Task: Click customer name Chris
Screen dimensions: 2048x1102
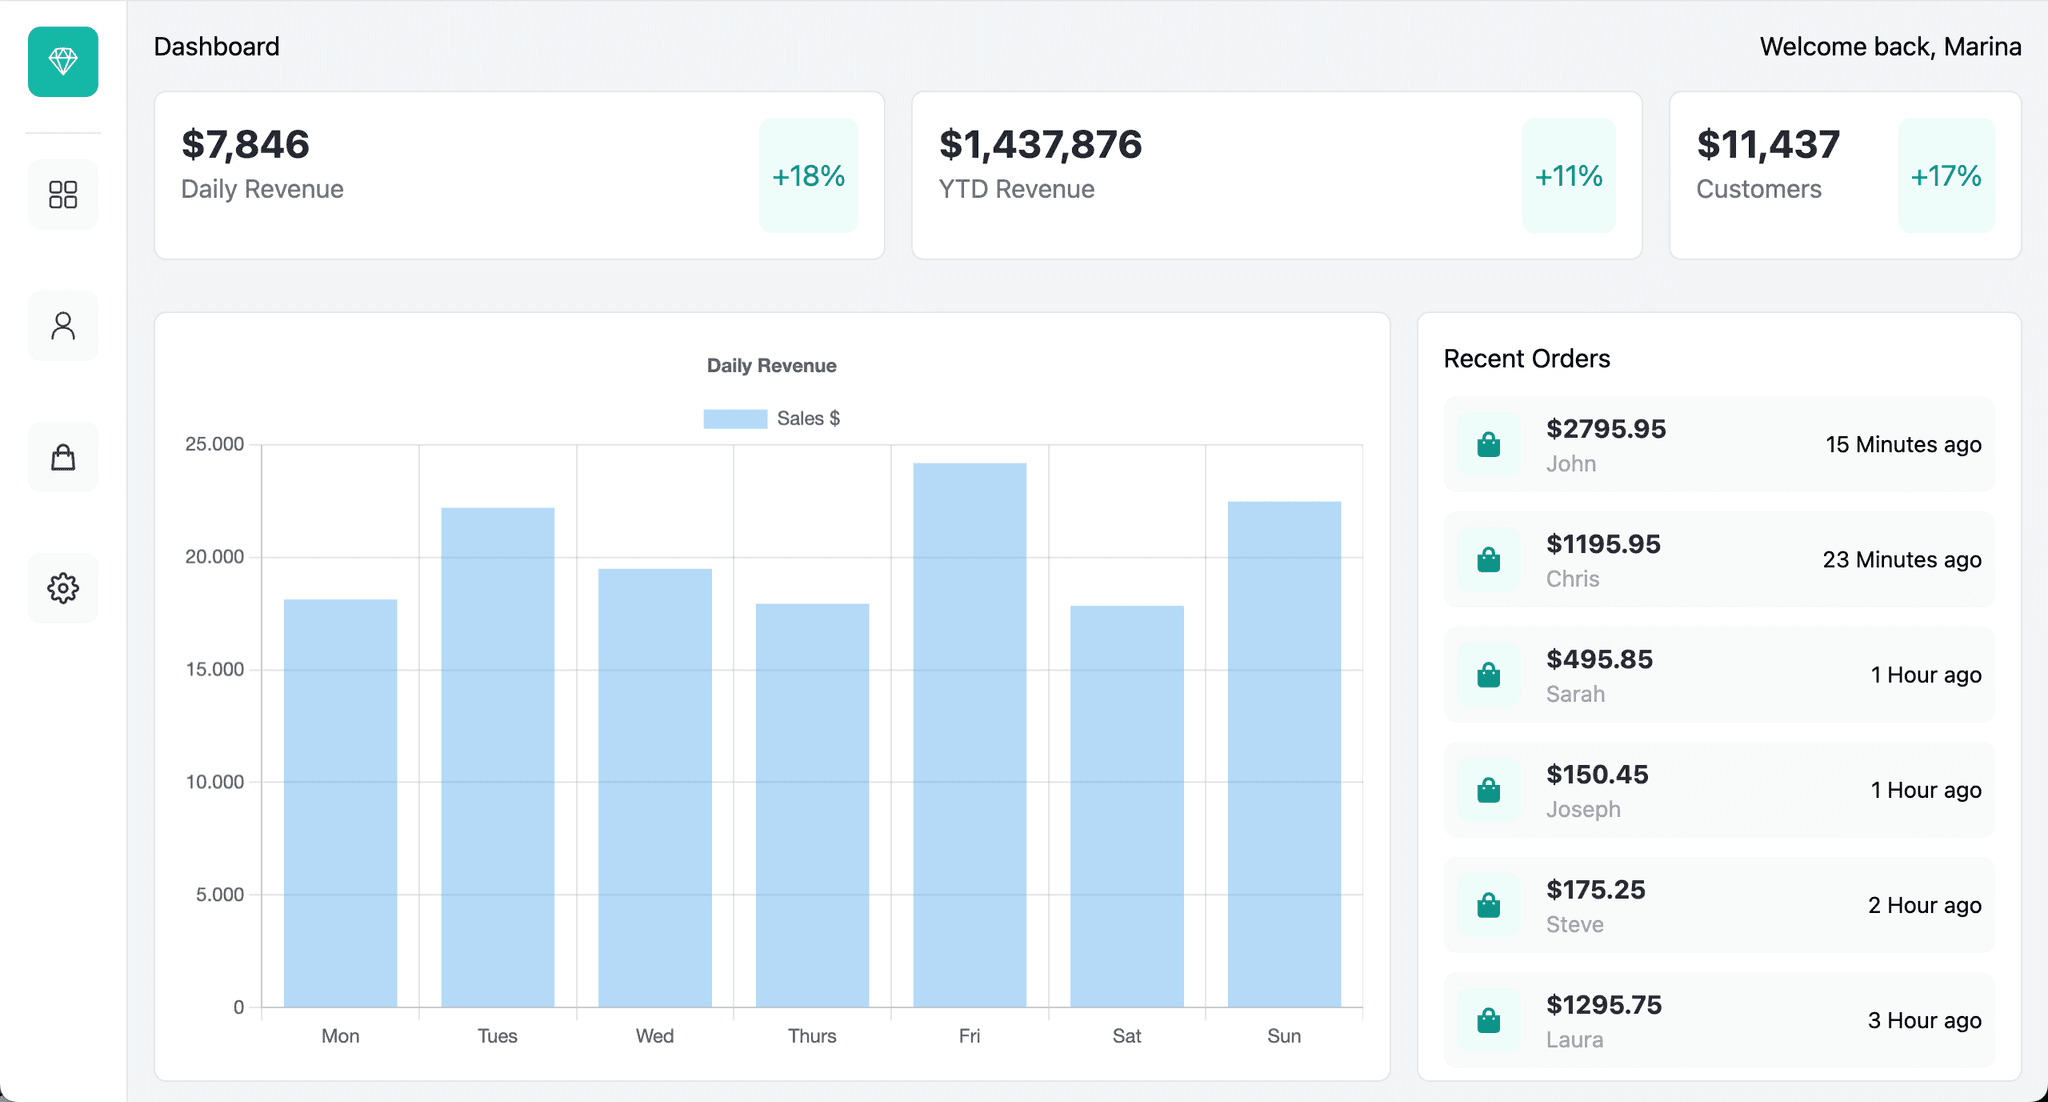Action: pyautogui.click(x=1573, y=579)
